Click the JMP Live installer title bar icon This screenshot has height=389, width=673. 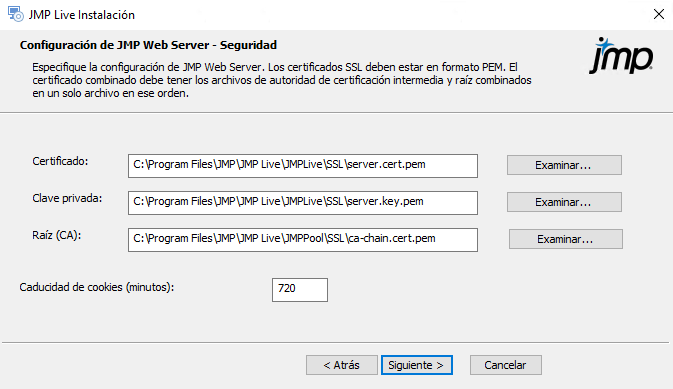click(16, 14)
